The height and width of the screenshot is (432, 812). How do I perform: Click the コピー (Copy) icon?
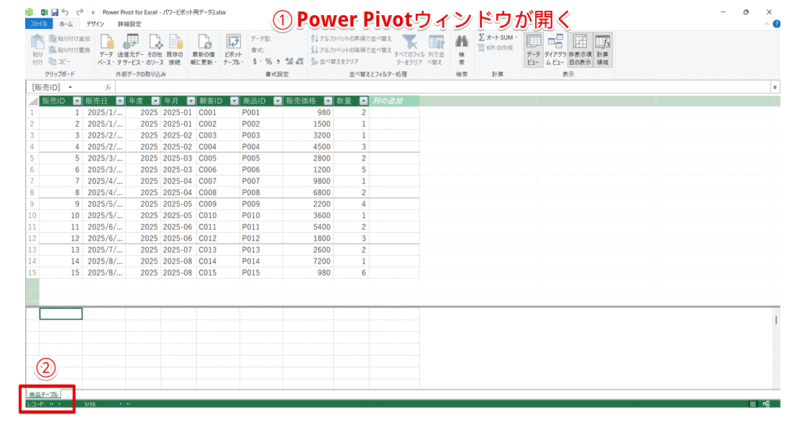pos(60,61)
